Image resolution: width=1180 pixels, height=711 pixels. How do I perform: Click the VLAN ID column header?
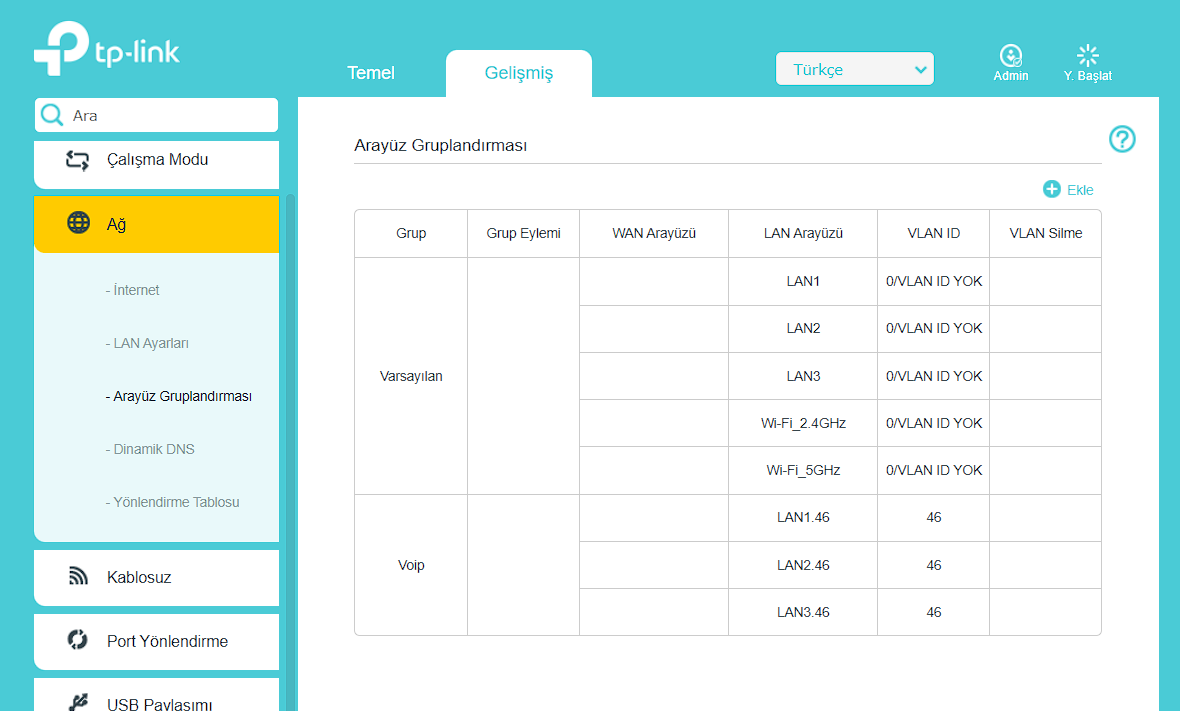(x=933, y=233)
